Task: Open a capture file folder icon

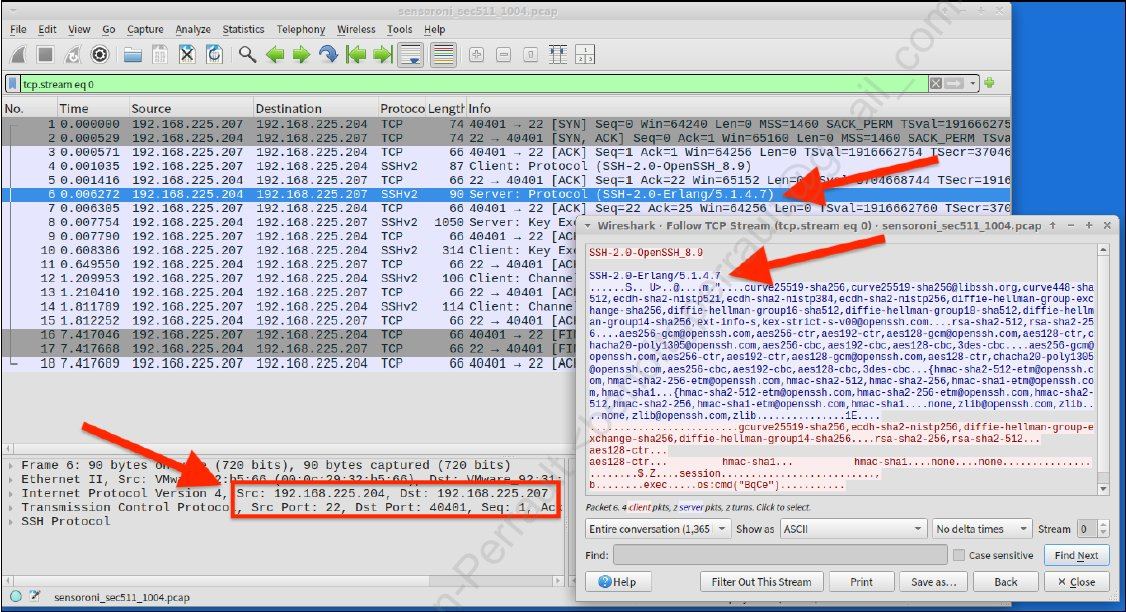Action: click(133, 55)
